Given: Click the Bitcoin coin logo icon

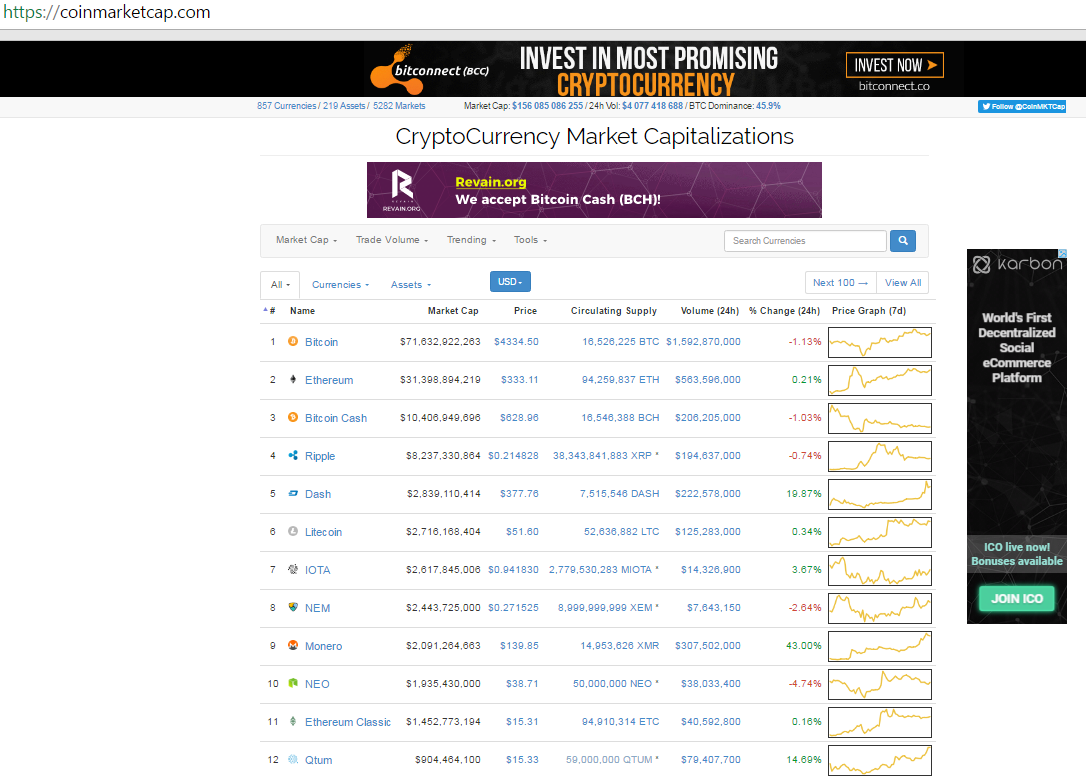Looking at the screenshot, I should click(293, 342).
